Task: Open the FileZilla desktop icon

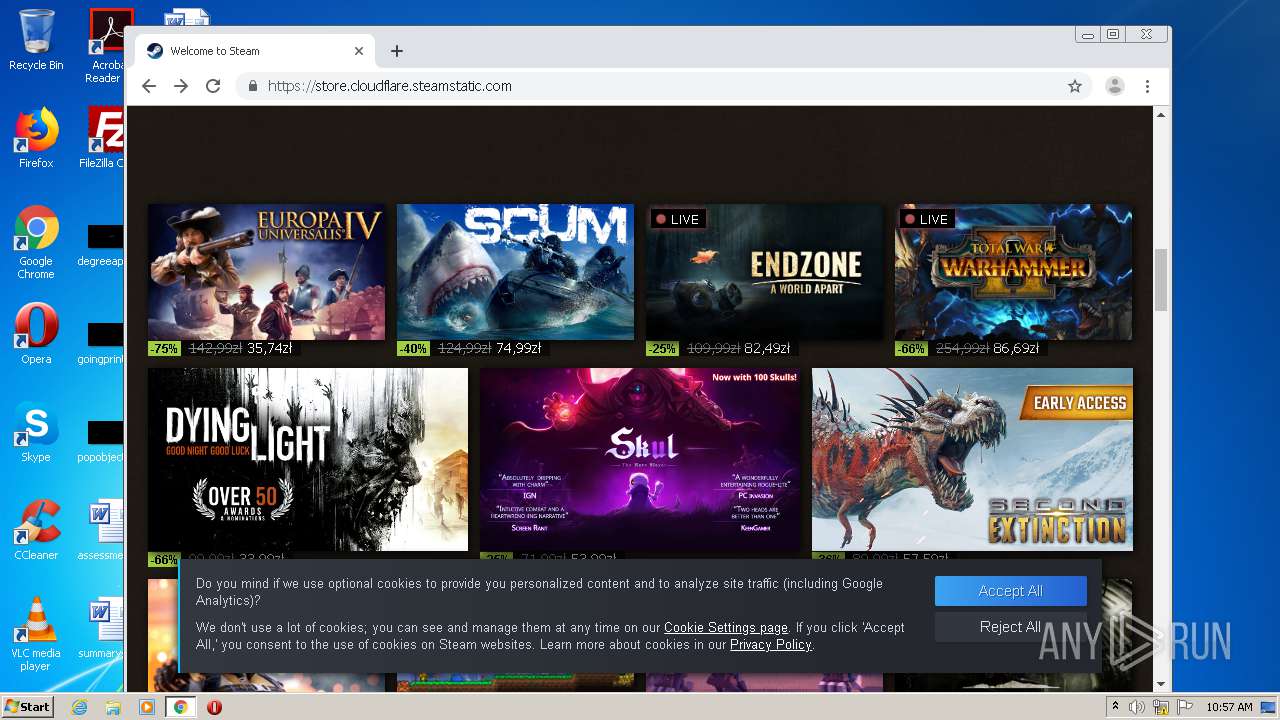Action: tap(103, 138)
